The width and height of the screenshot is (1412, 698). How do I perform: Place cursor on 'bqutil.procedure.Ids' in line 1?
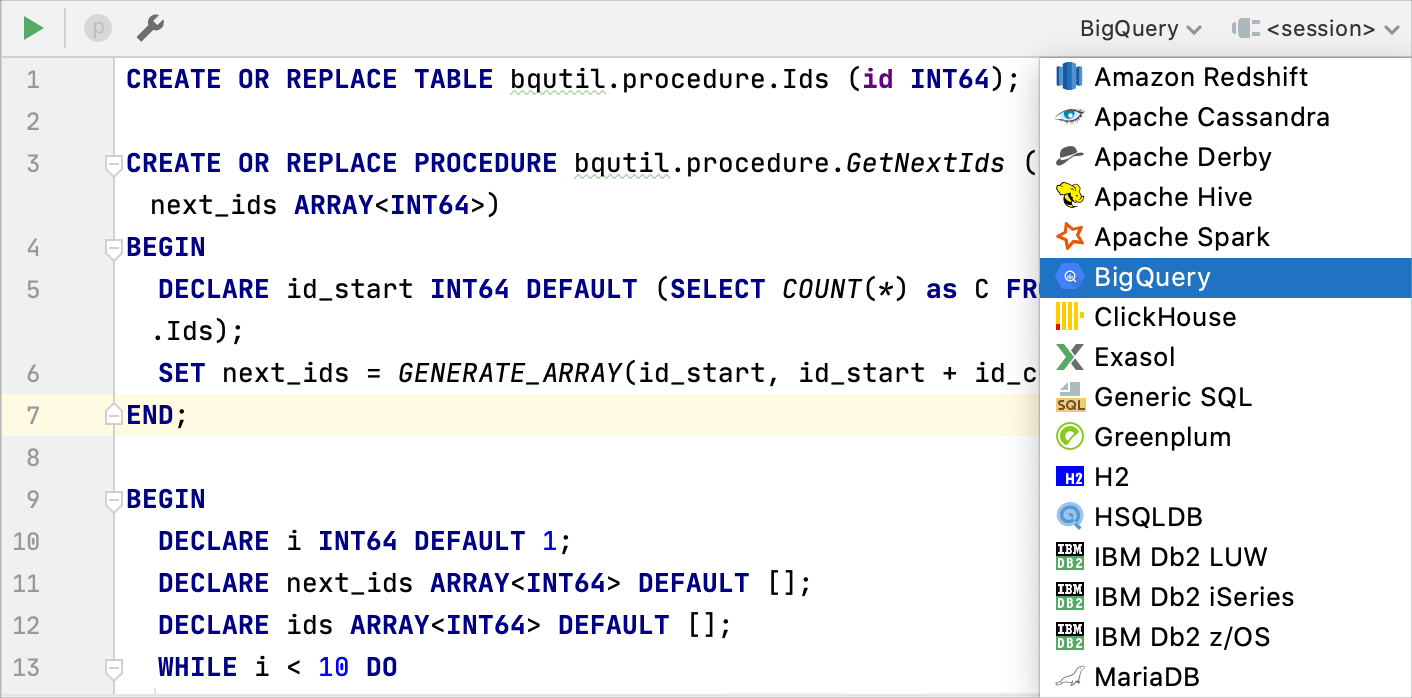[669, 79]
